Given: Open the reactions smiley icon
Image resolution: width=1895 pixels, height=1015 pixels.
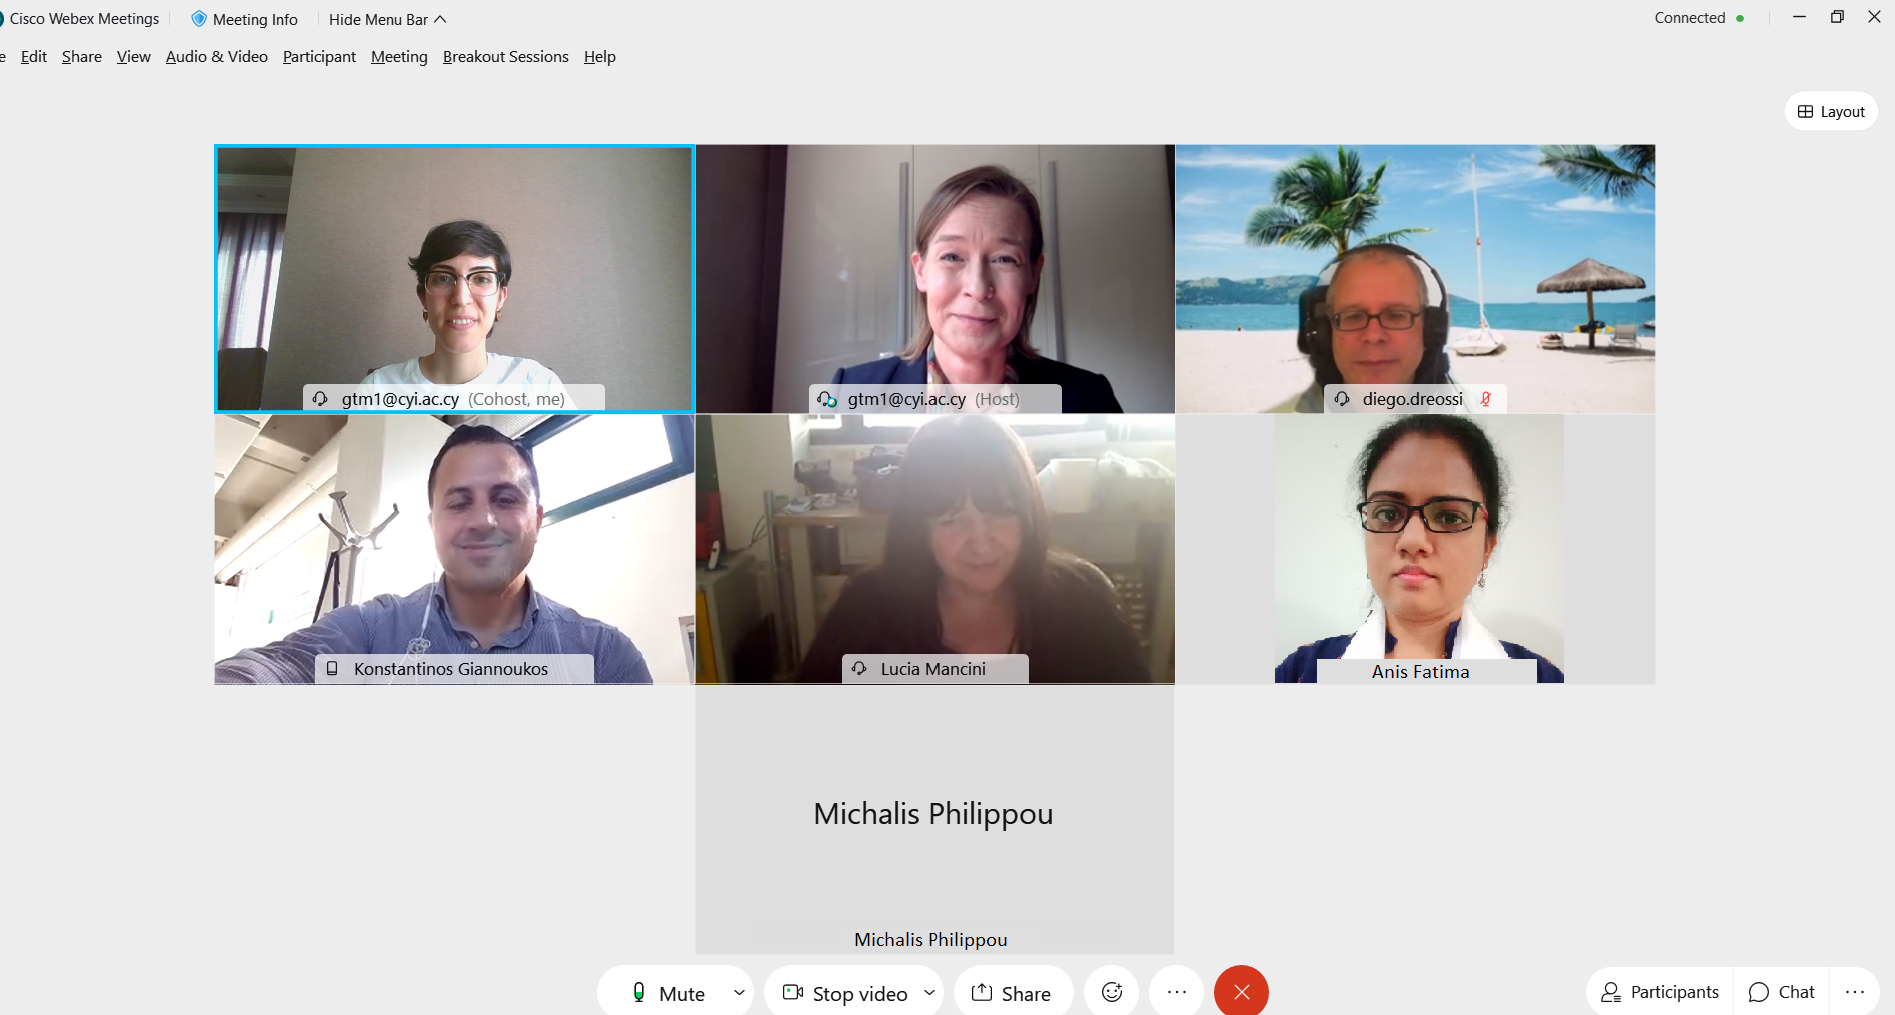Looking at the screenshot, I should pyautogui.click(x=1111, y=991).
